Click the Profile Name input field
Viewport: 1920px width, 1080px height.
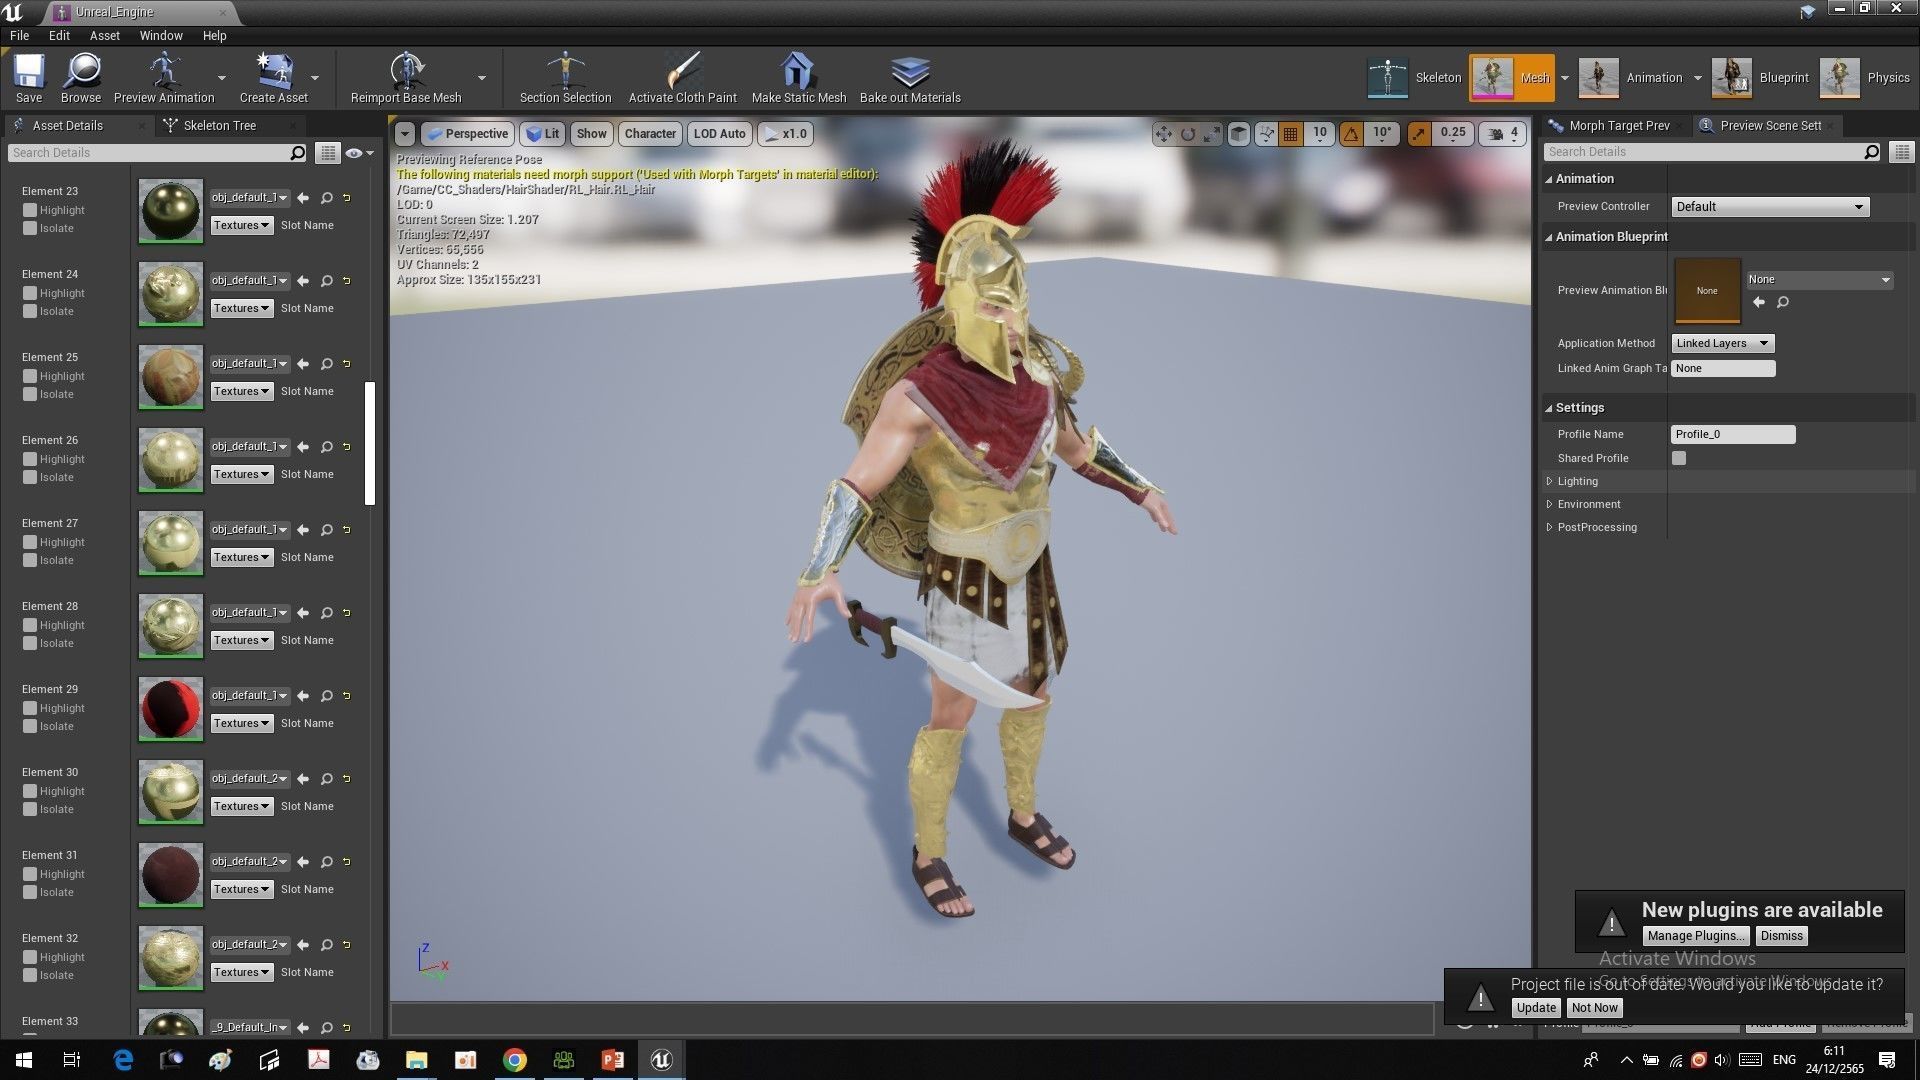1733,434
